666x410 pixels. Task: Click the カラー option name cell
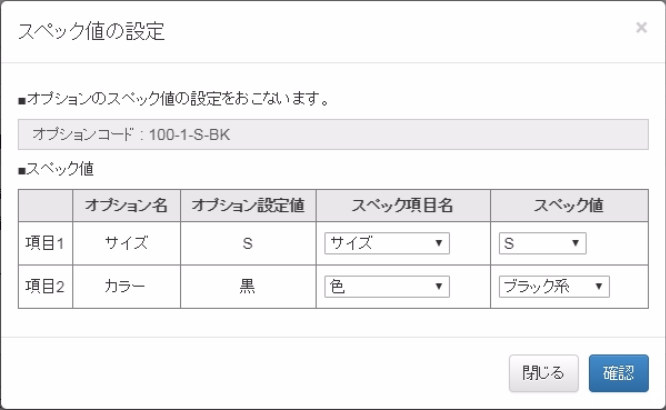point(127,287)
